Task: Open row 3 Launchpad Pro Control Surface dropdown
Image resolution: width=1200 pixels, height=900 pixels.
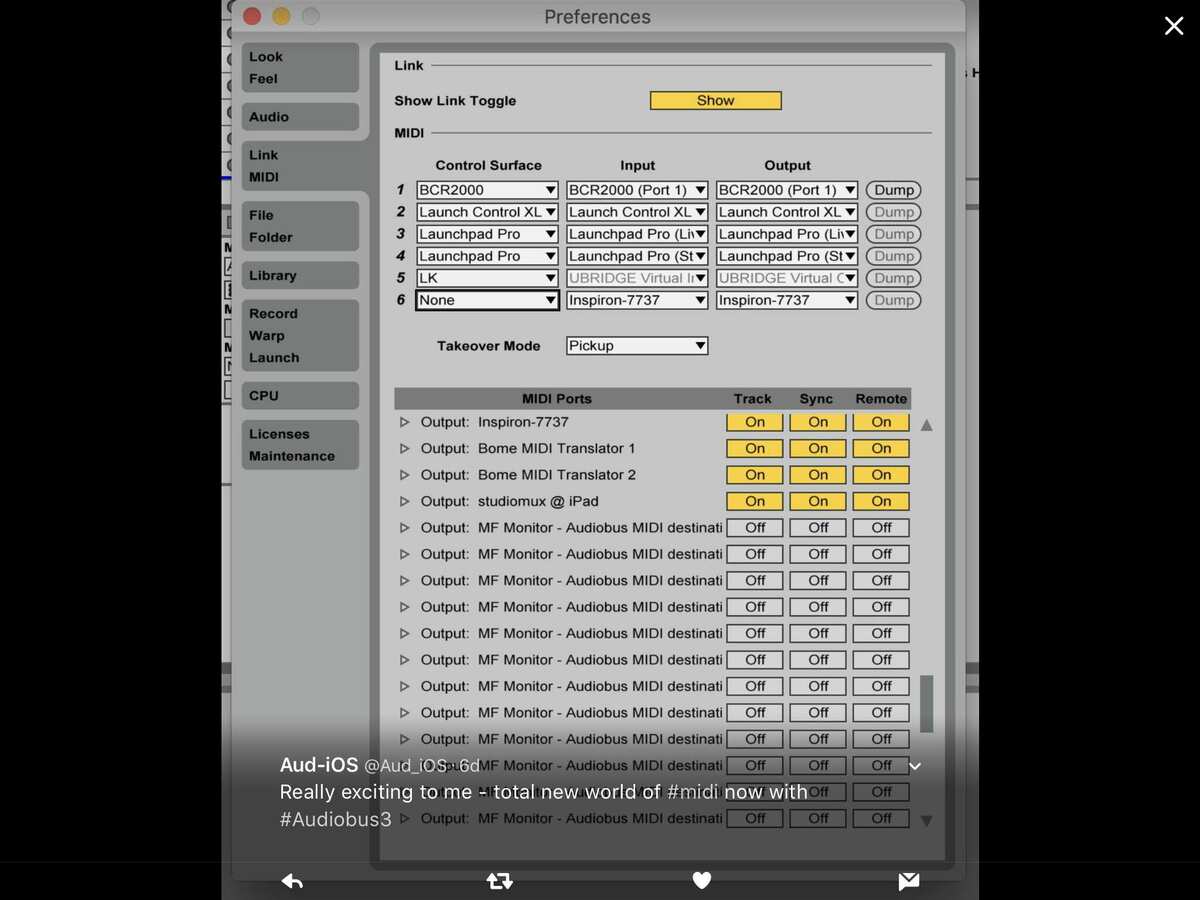Action: pyautogui.click(x=487, y=234)
